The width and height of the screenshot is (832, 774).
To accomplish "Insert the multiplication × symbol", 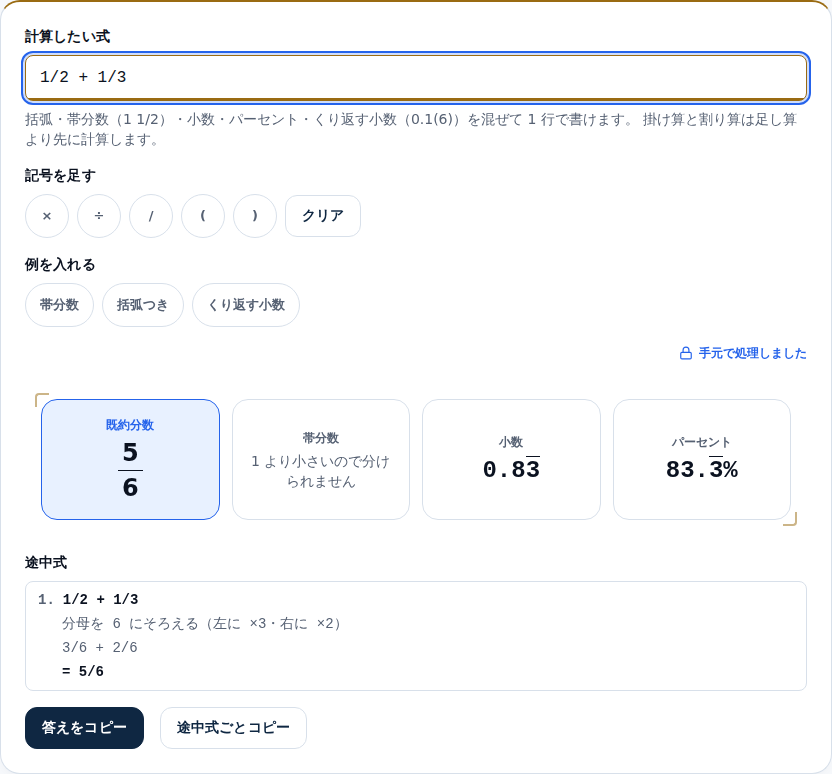I will pos(47,216).
